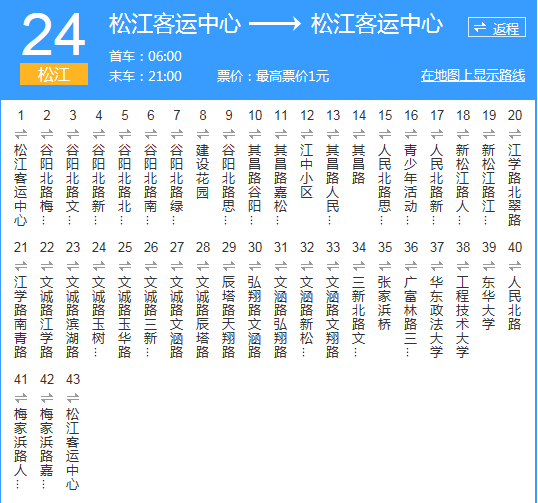
Task: Select stop 37 华东政法大学
Action: click(437, 317)
